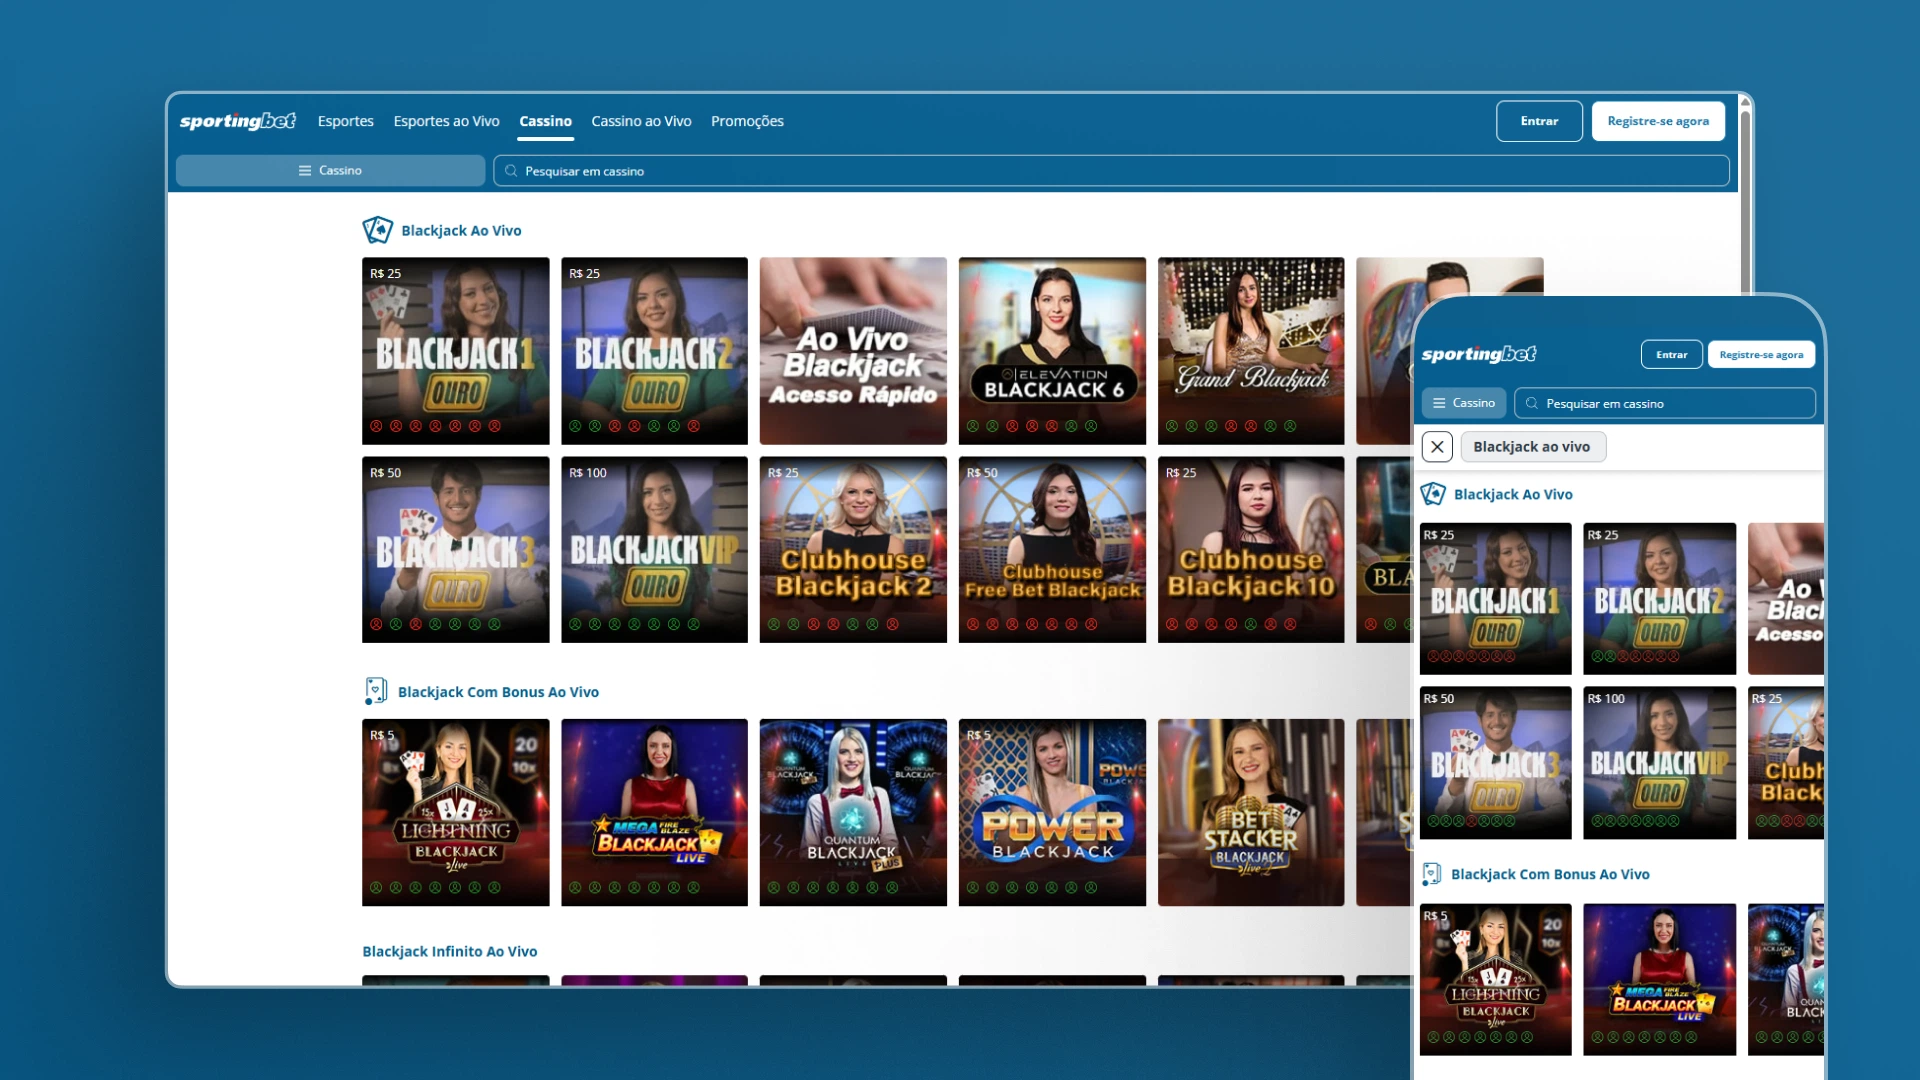The height and width of the screenshot is (1080, 1920).
Task: Open Lightning Blackjack Live on desktop
Action: coord(455,812)
